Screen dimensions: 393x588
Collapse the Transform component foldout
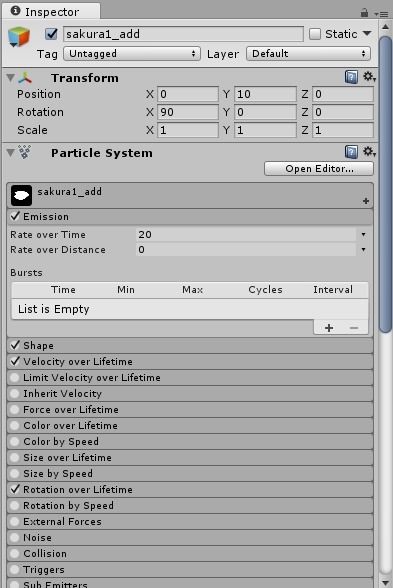click(x=10, y=78)
